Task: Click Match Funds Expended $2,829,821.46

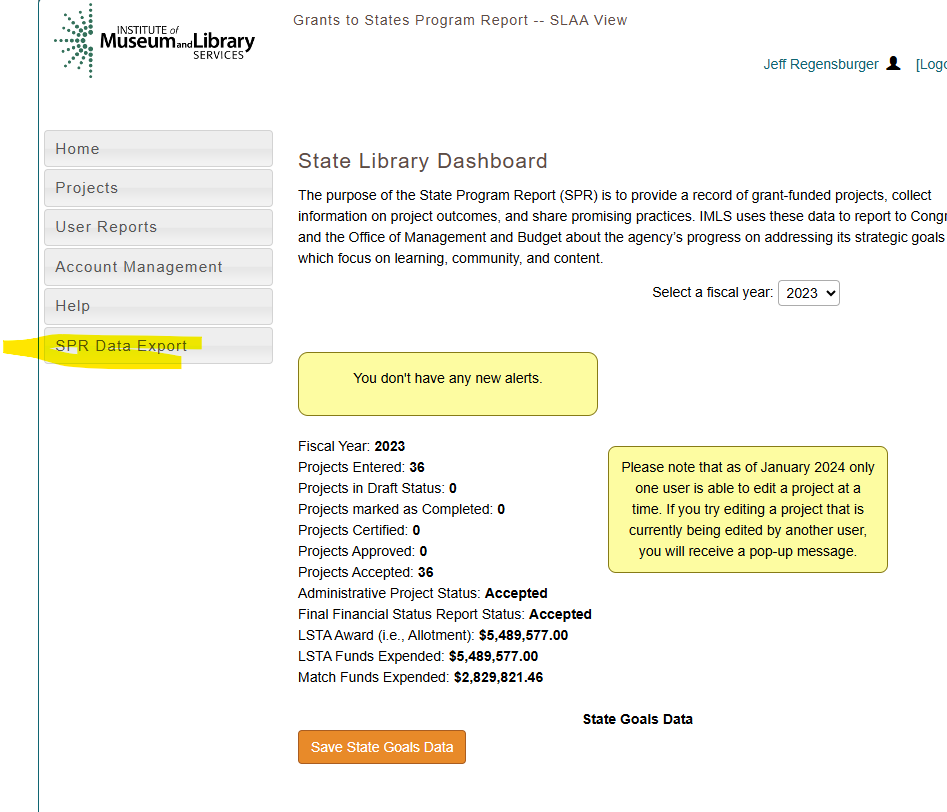Action: 499,678
